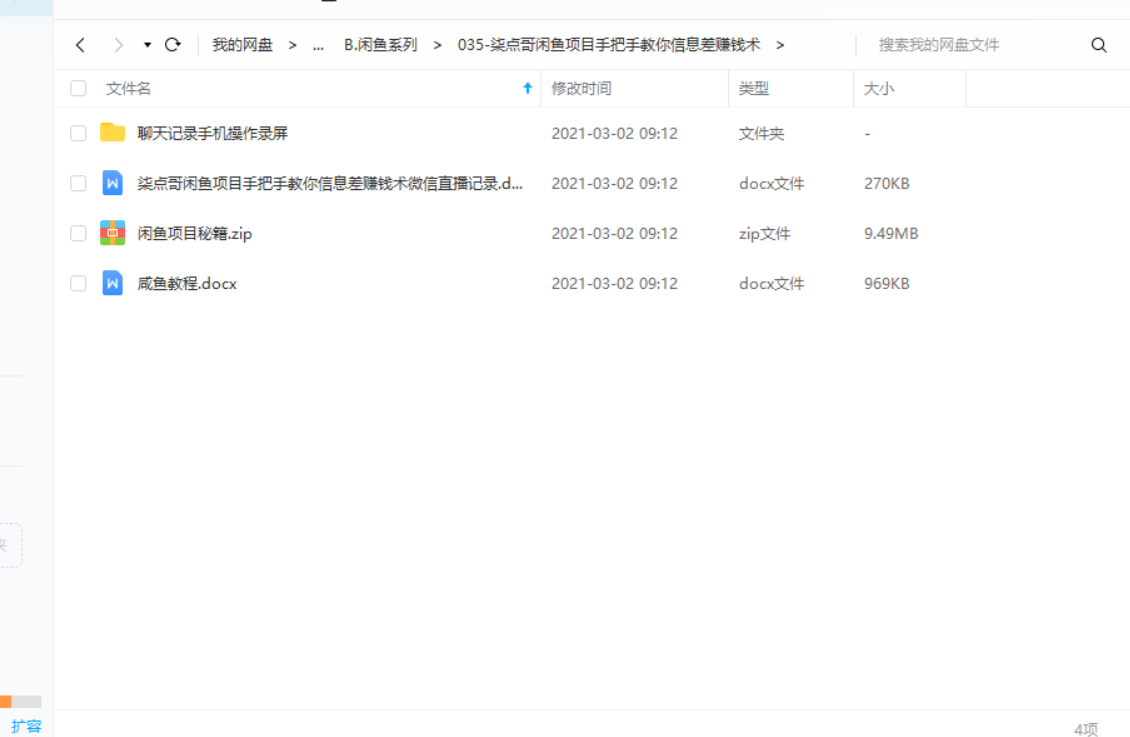The image size is (1130, 737).
Task: Select the 咸鱼教程.docx document icon
Action: coord(112,283)
